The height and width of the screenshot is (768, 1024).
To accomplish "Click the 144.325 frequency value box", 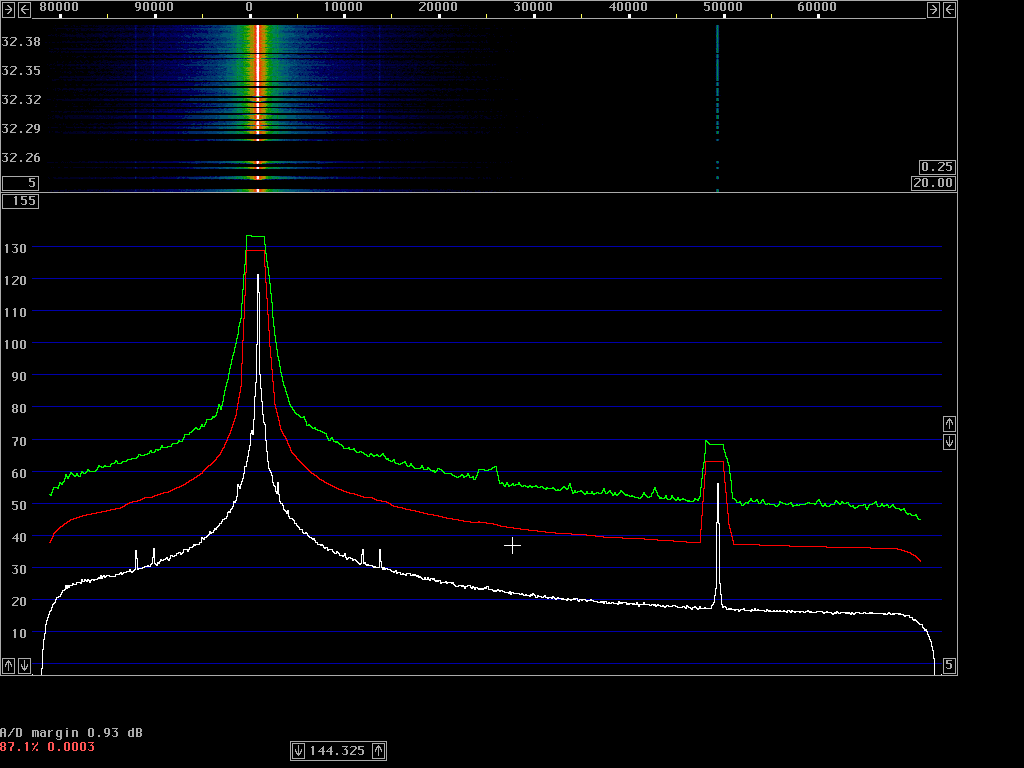I will point(337,751).
